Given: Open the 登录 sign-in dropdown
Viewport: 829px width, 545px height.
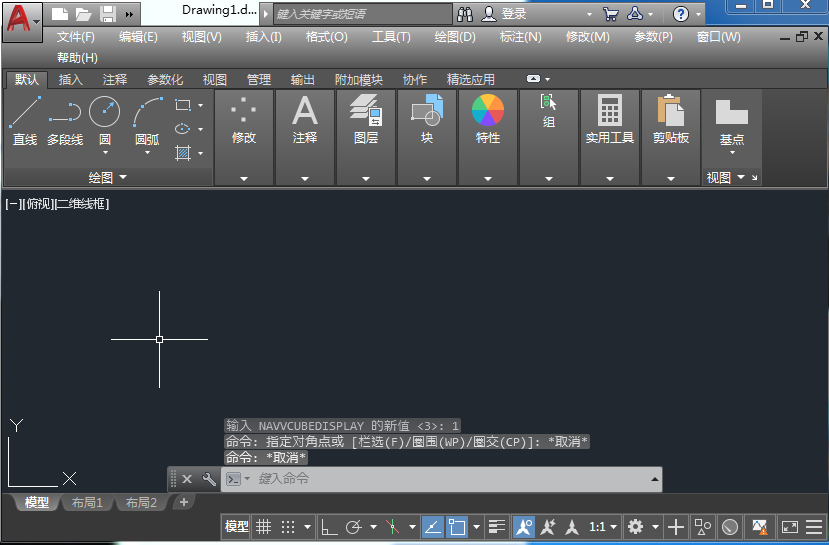Looking at the screenshot, I should [589, 14].
